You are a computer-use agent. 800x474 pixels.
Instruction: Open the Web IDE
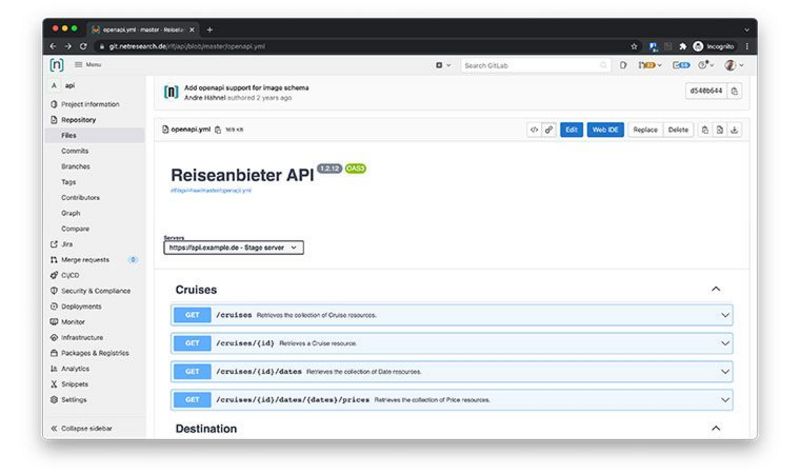pyautogui.click(x=605, y=129)
